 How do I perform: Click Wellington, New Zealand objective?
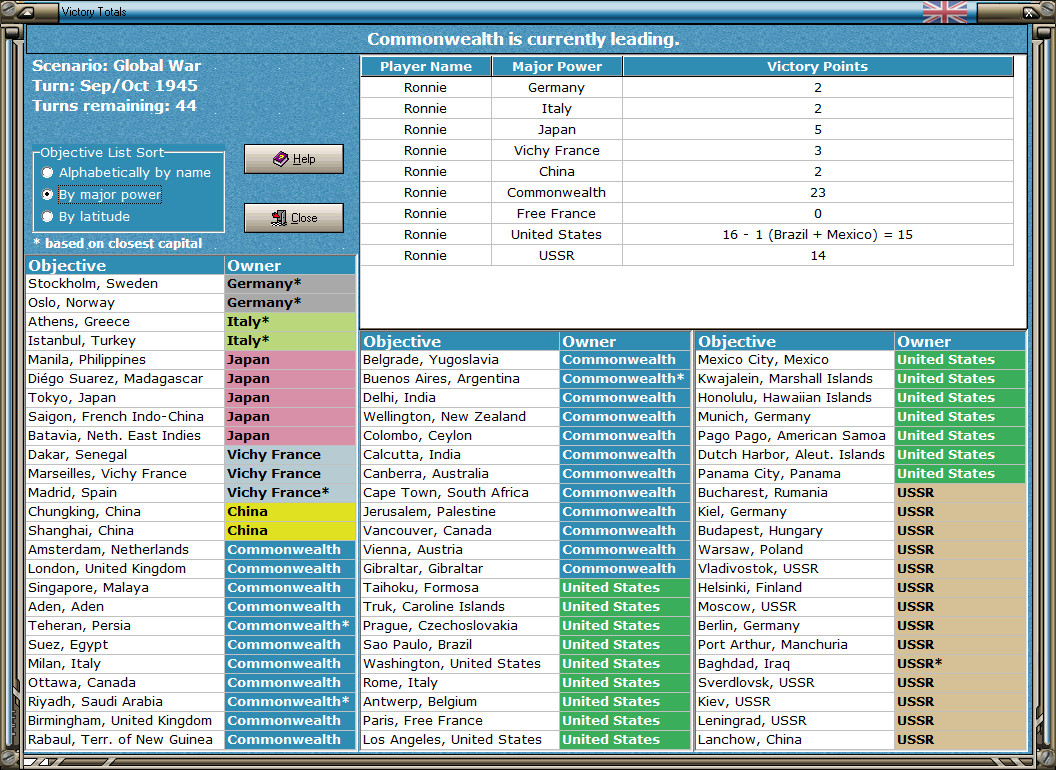pos(460,416)
